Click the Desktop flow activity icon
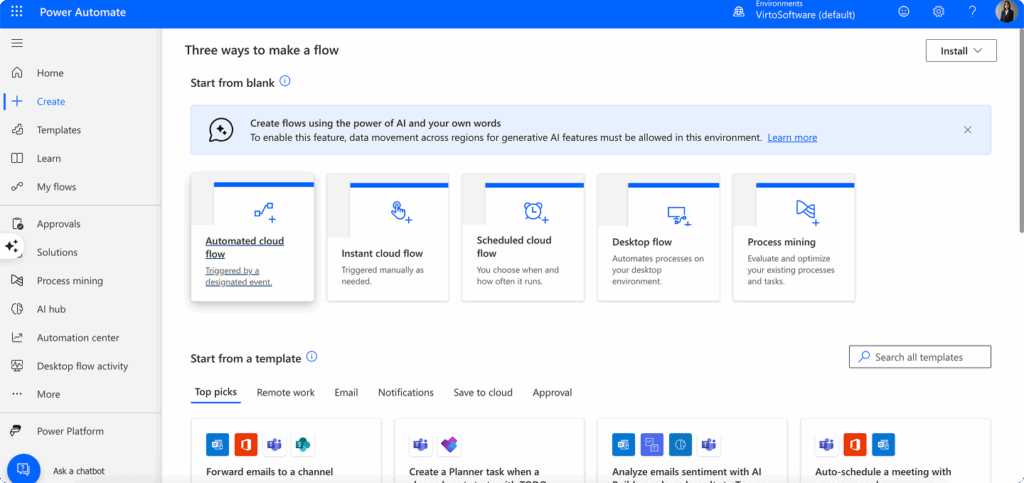Viewport: 1024px width, 483px height. tap(17, 366)
